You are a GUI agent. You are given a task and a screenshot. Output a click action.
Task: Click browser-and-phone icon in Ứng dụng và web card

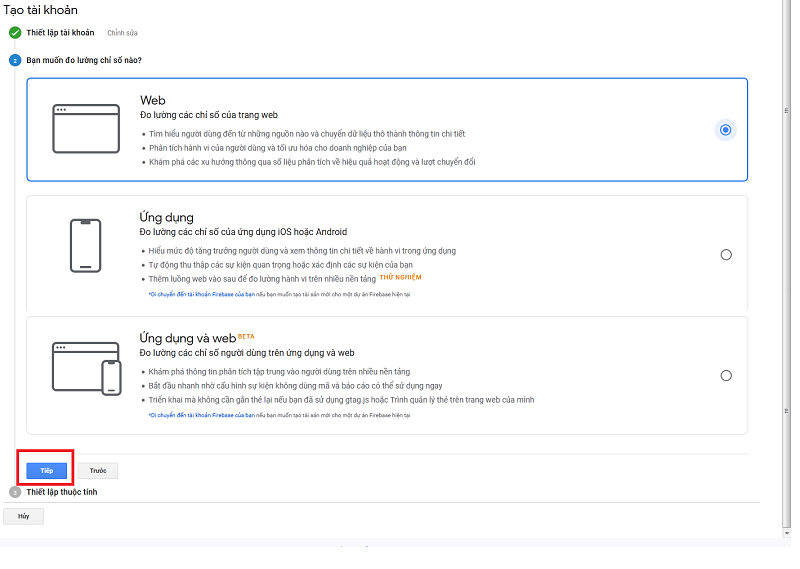point(87,369)
